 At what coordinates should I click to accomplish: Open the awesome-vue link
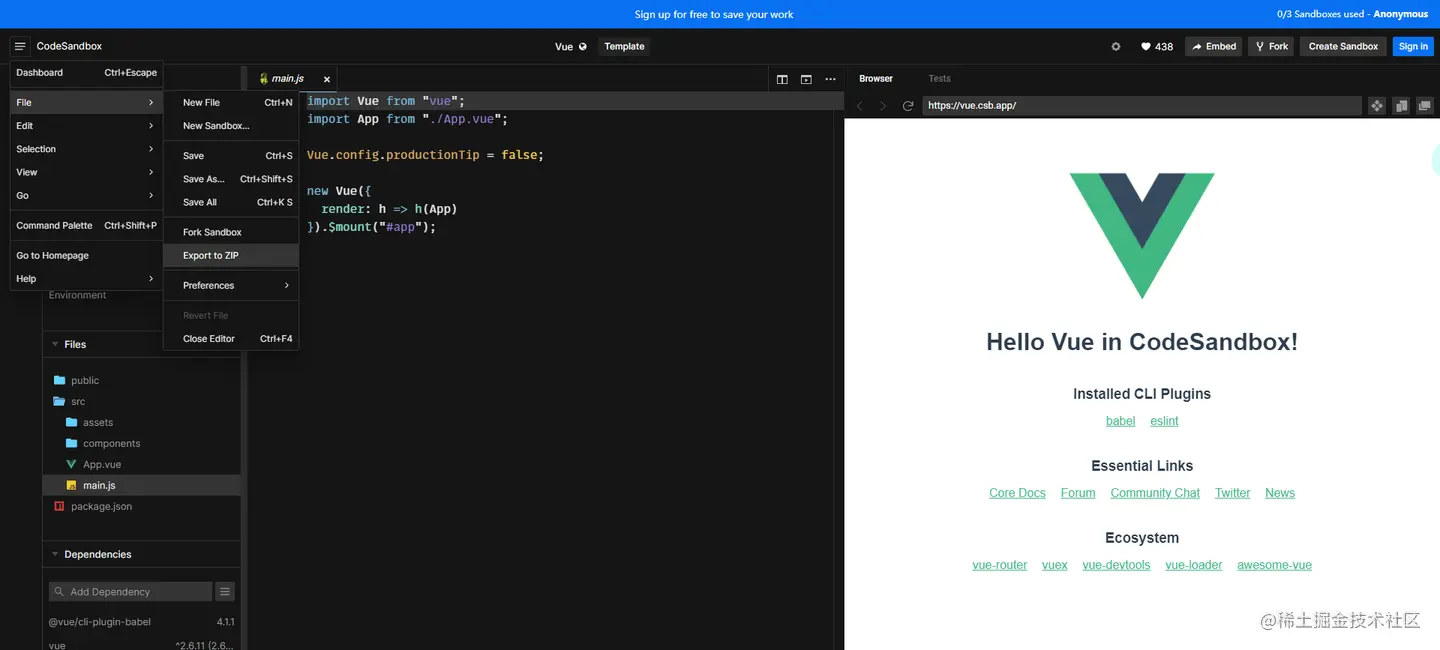tap(1274, 565)
